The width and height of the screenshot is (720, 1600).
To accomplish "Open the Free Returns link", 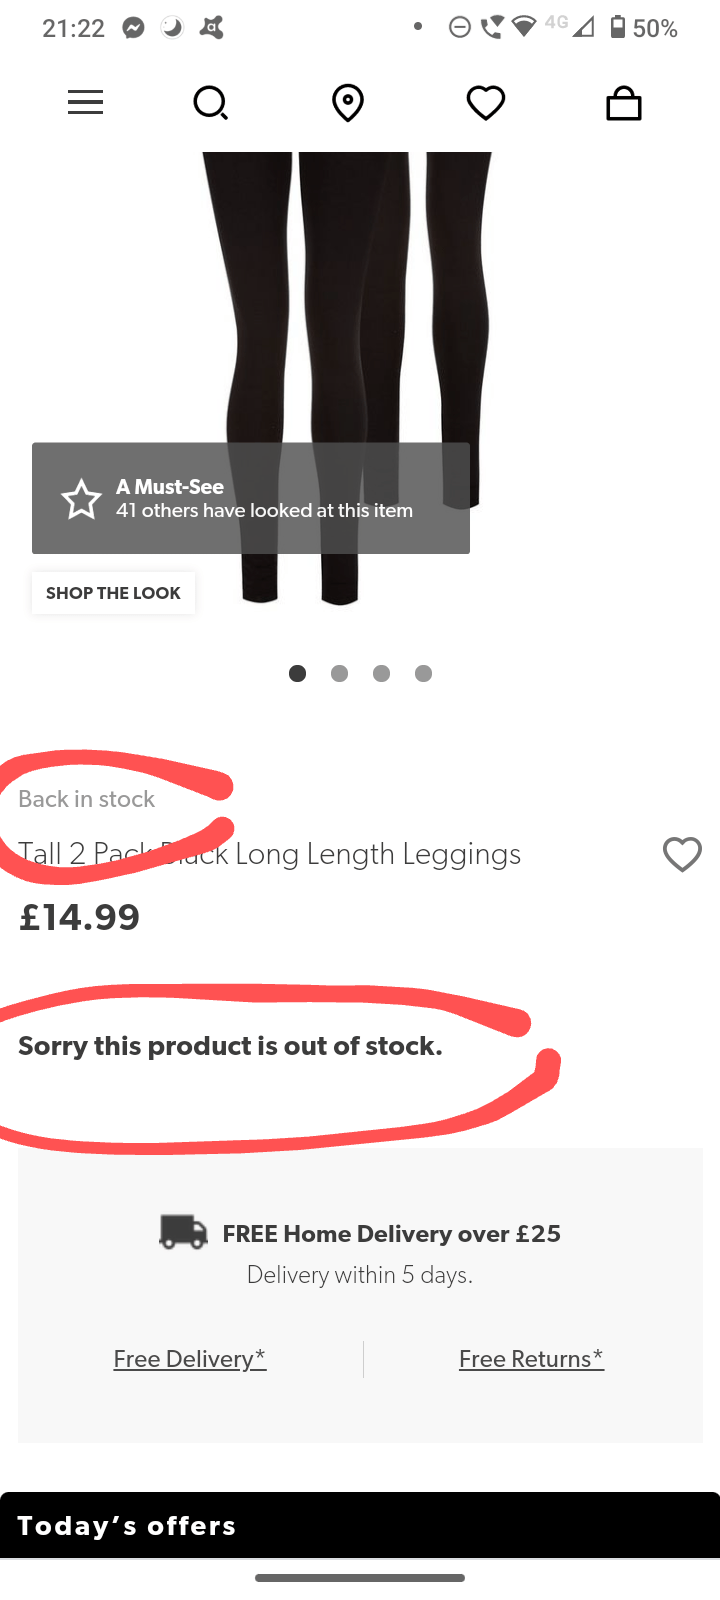I will click(531, 1359).
